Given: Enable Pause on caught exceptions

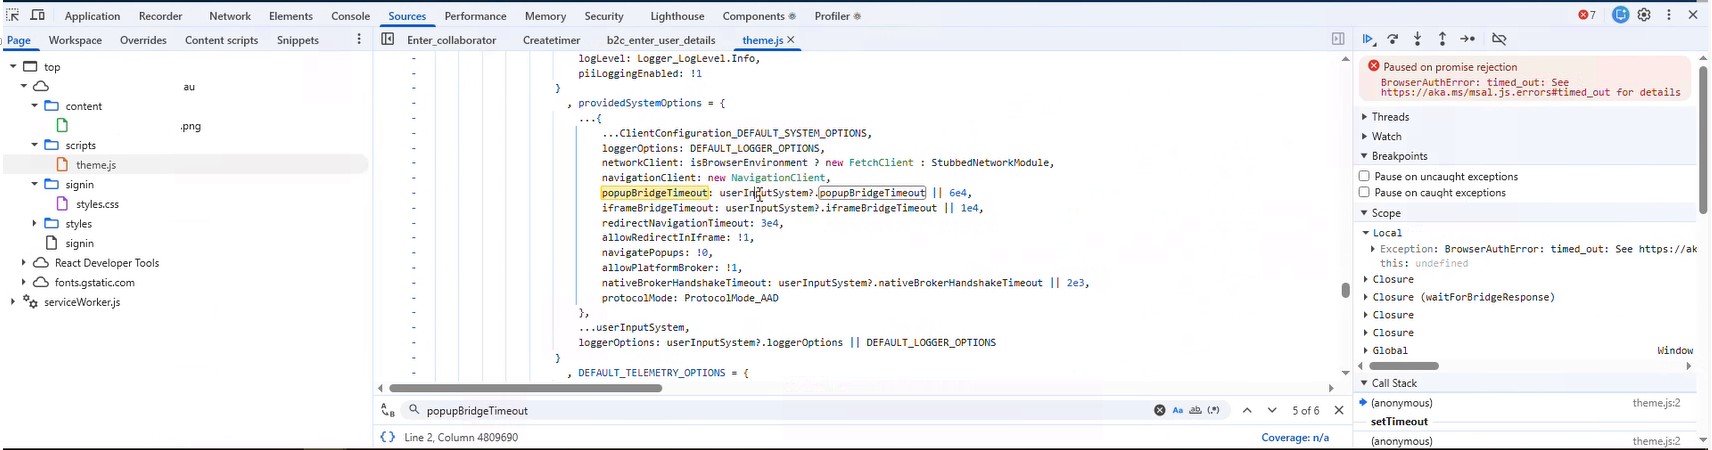Looking at the screenshot, I should pyautogui.click(x=1364, y=192).
